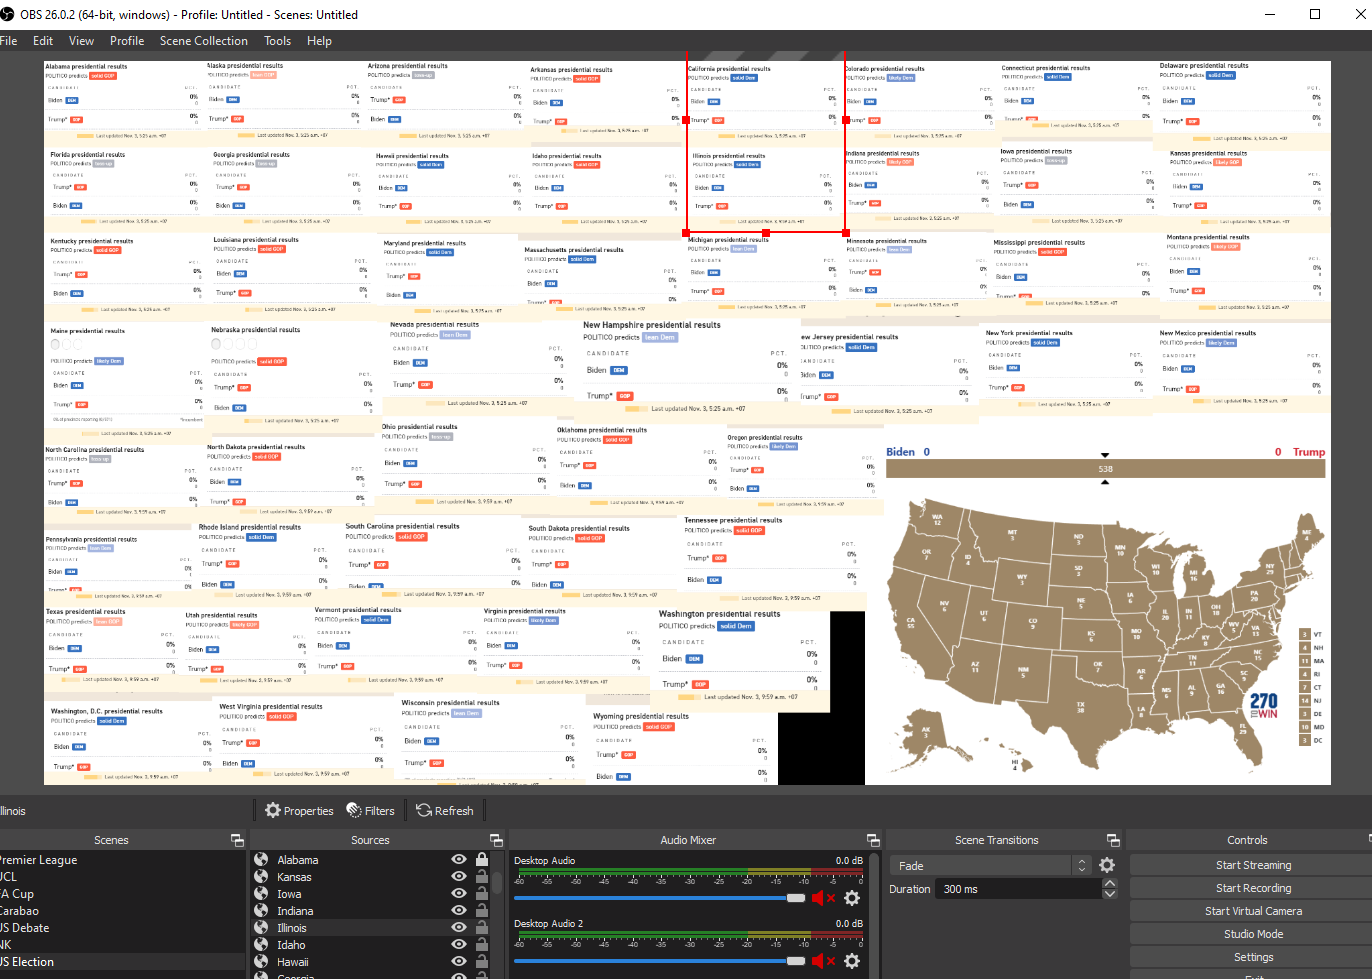Click Start Recording button

1253,888
